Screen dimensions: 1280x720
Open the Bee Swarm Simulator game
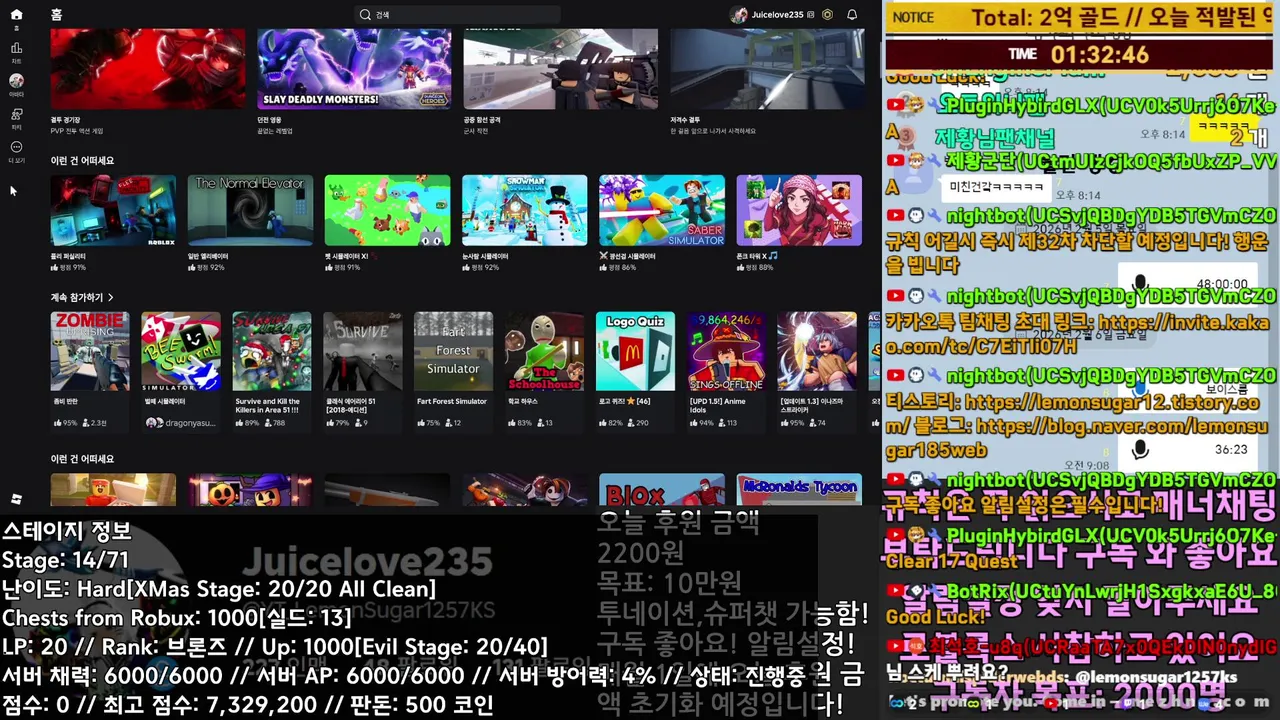click(181, 351)
